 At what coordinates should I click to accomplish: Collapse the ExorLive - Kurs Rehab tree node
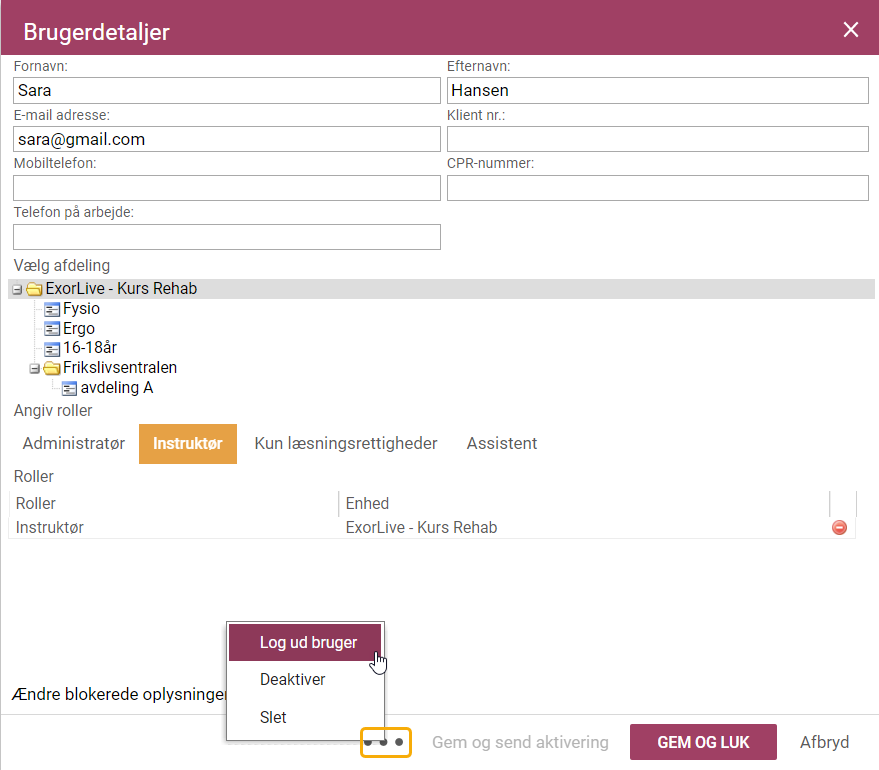pos(17,290)
